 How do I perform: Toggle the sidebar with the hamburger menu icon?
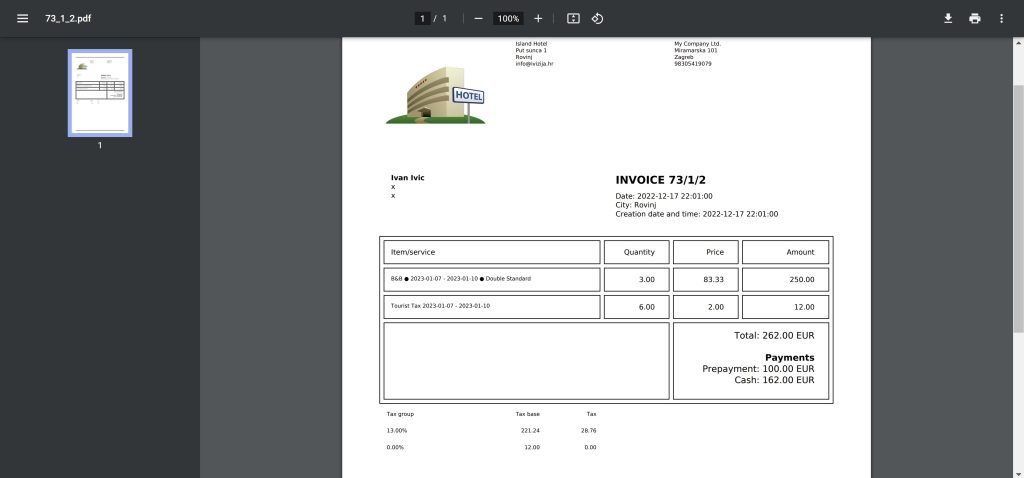[22, 18]
